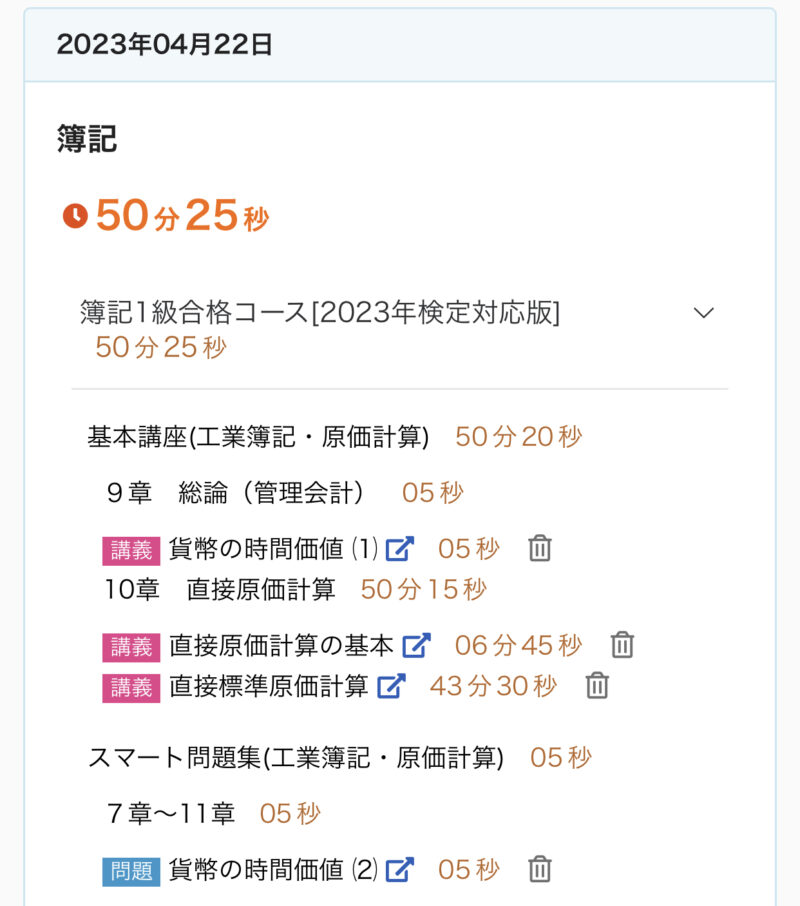Click the 7章〜11章 chapter row

click(171, 814)
